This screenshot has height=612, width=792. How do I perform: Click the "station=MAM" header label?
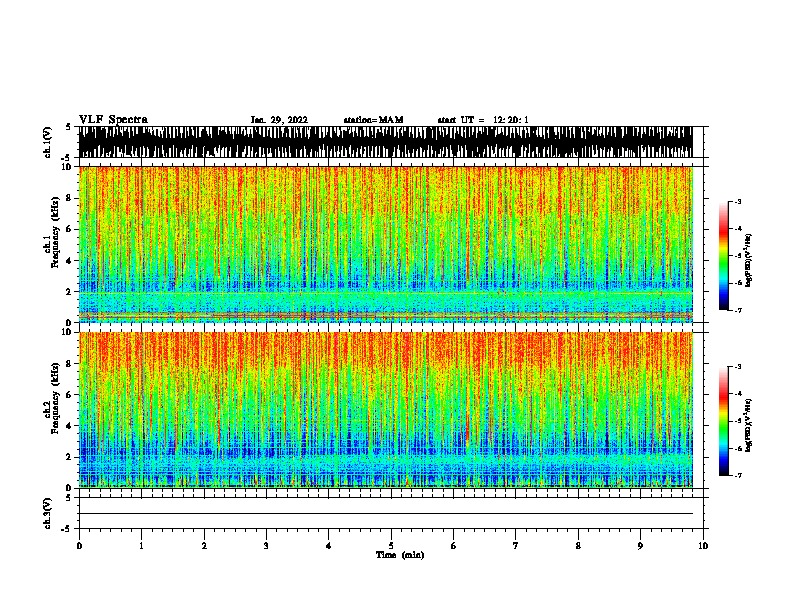[373, 120]
